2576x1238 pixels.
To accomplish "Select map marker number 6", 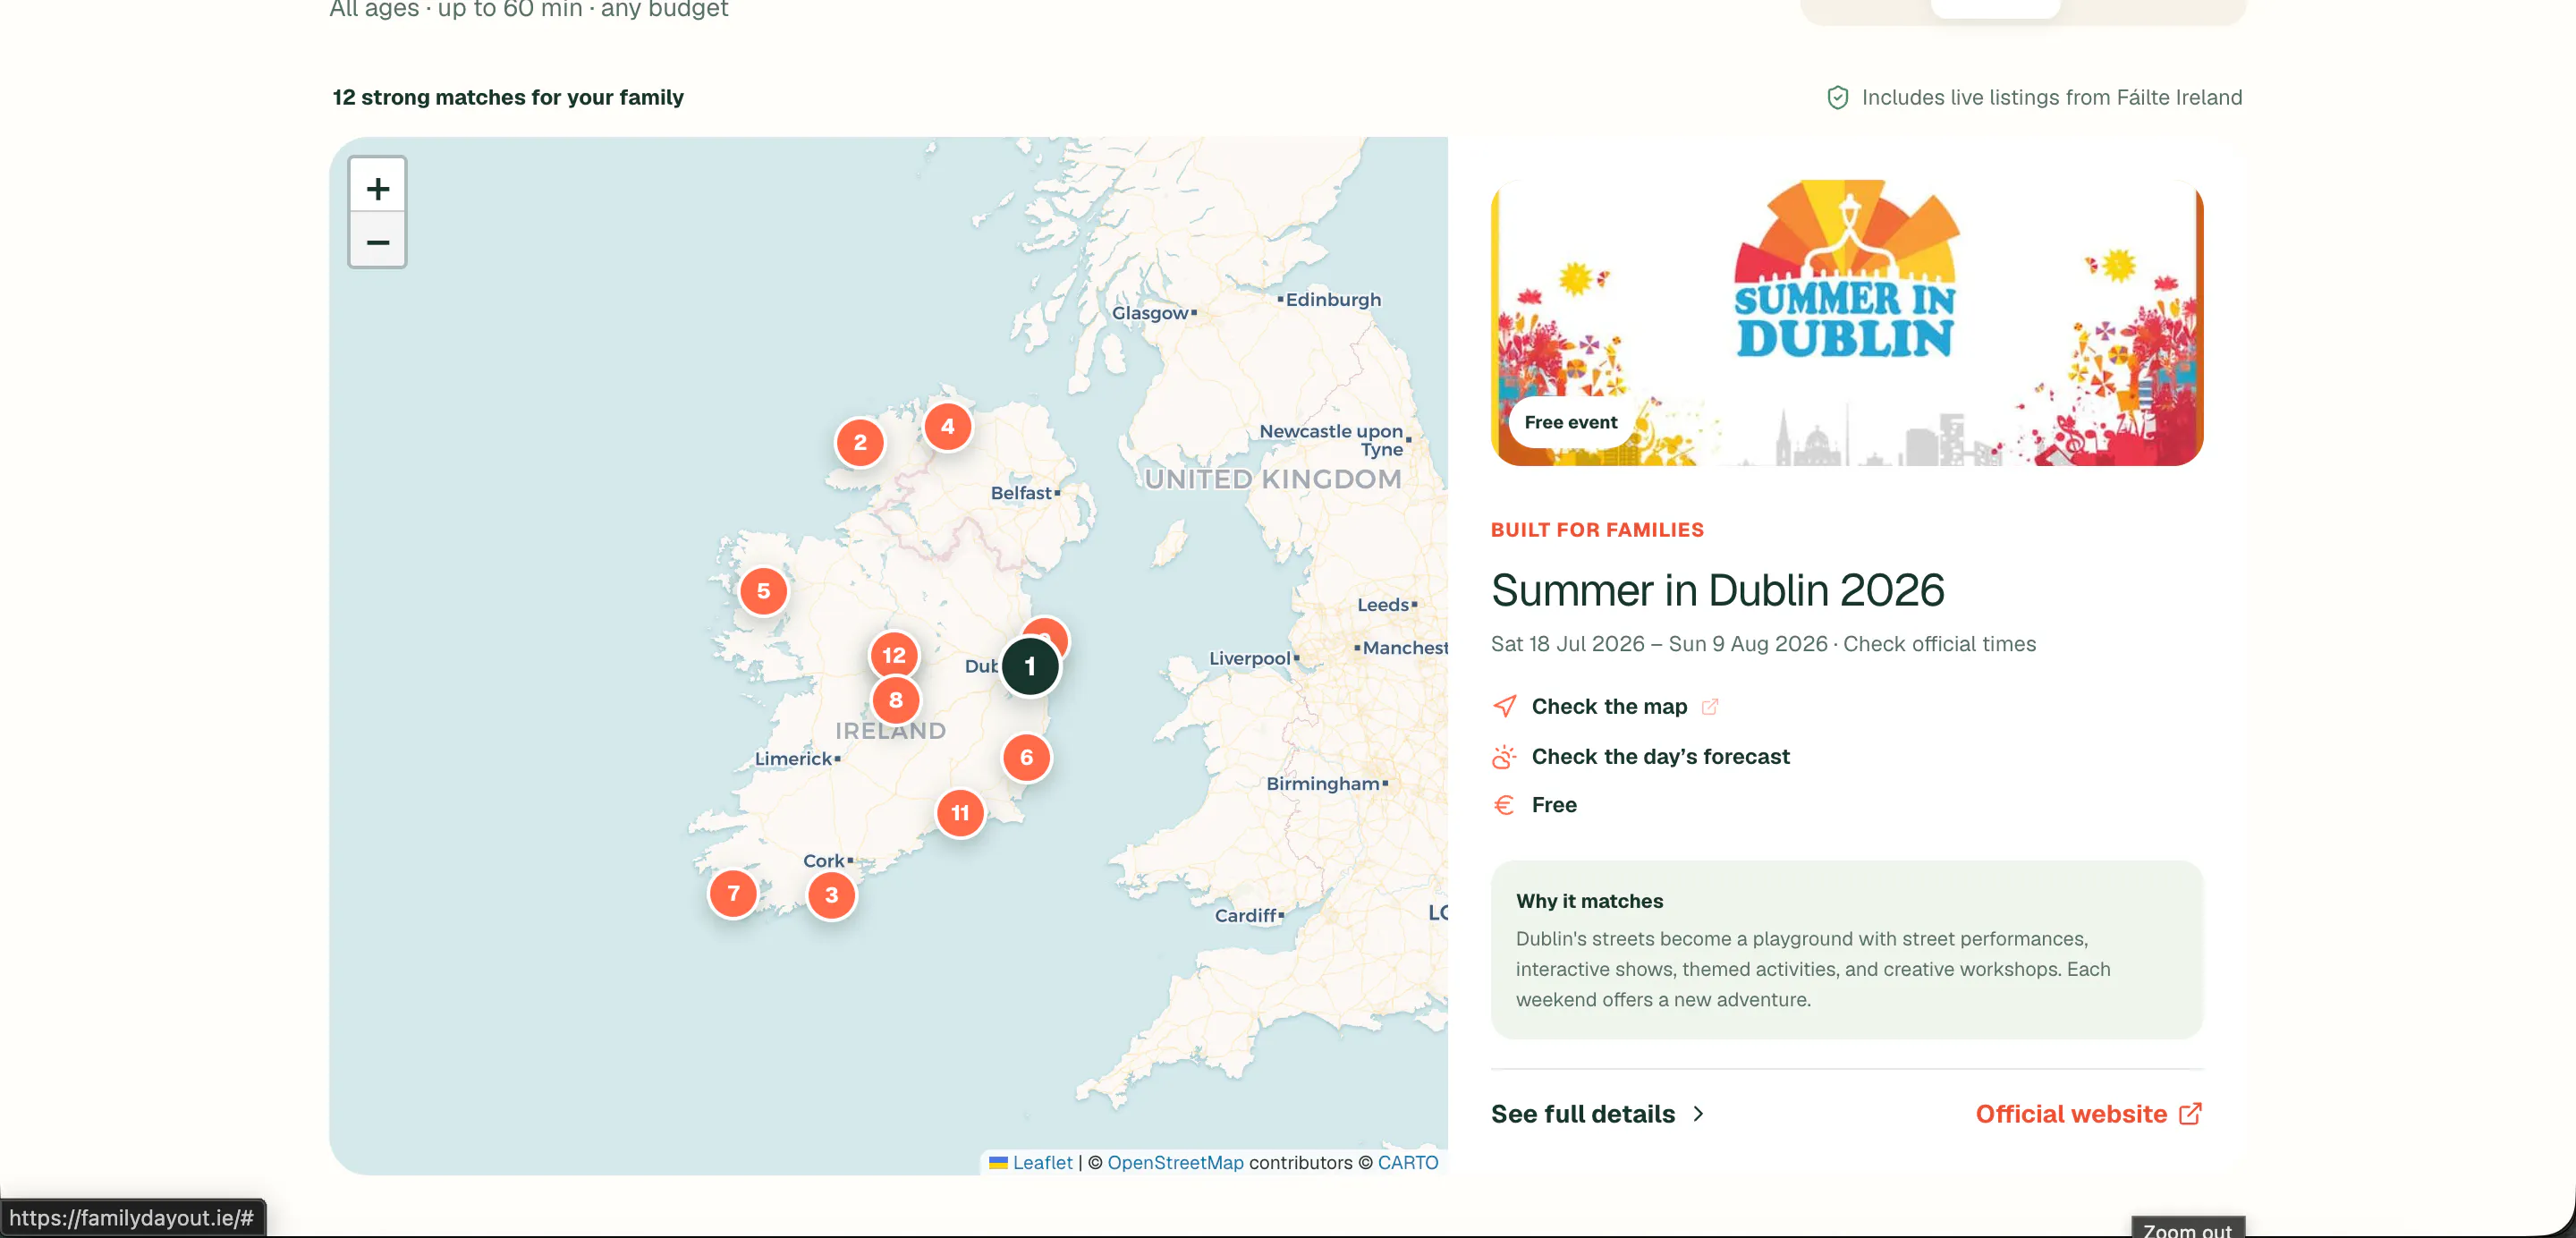I will [1026, 757].
